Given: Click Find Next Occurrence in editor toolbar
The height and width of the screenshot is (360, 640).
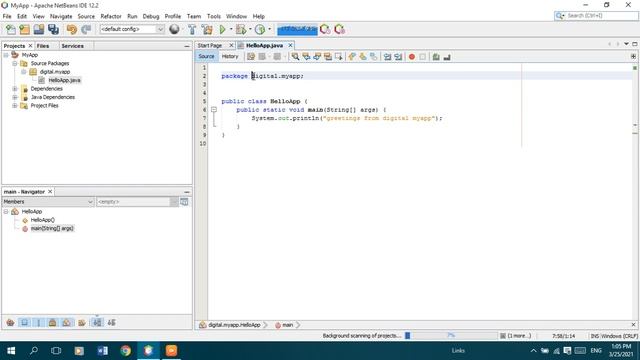Looking at the screenshot, I should point(317,57).
